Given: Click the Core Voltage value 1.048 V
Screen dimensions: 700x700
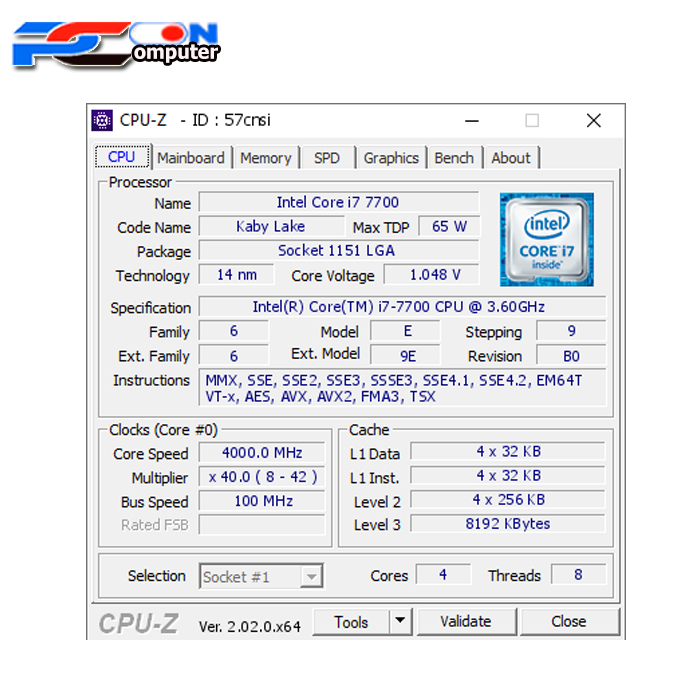Looking at the screenshot, I should tap(432, 275).
